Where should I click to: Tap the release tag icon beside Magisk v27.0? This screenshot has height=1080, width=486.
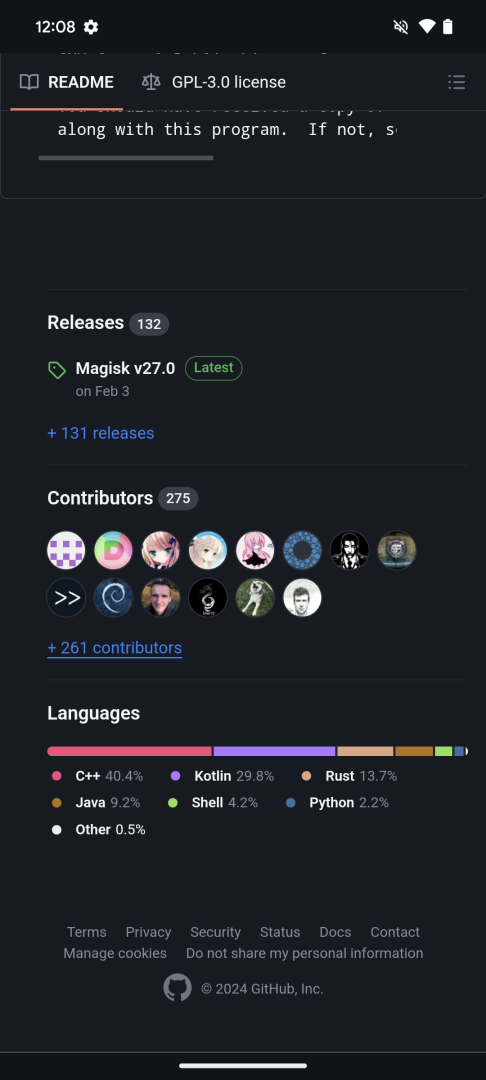pos(56,370)
